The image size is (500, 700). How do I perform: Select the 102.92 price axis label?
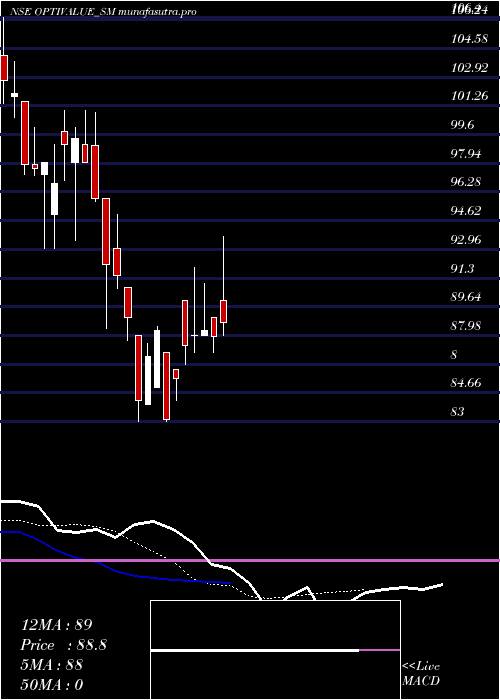coord(469,68)
